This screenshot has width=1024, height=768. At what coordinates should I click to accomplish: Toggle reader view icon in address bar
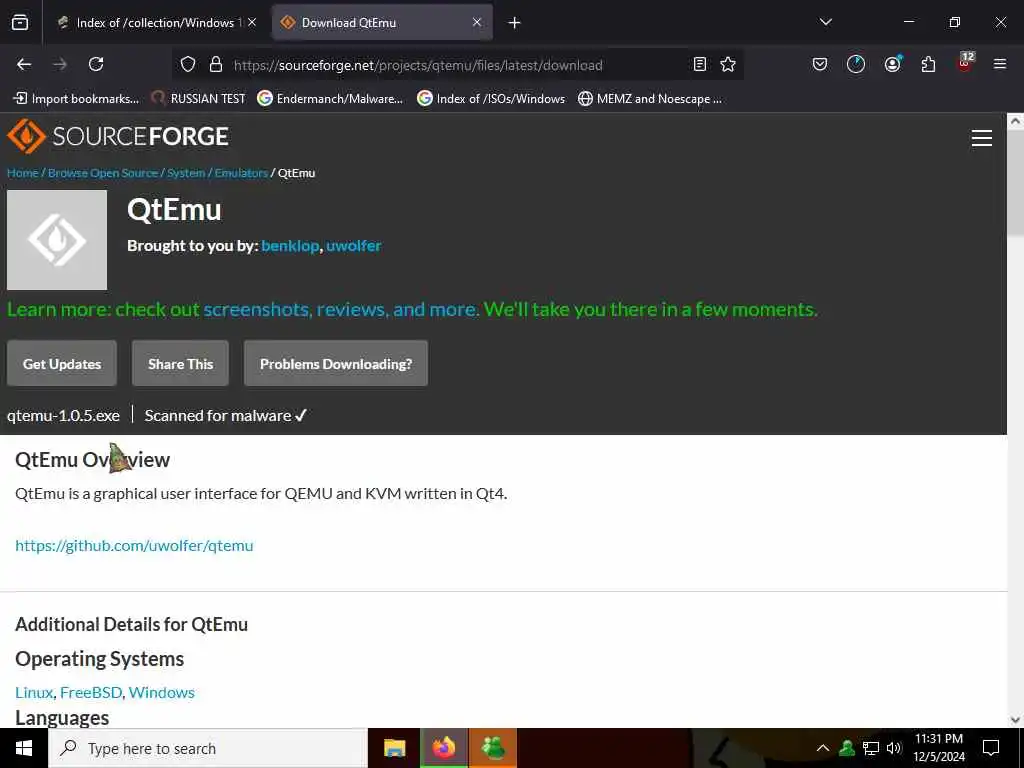[699, 64]
